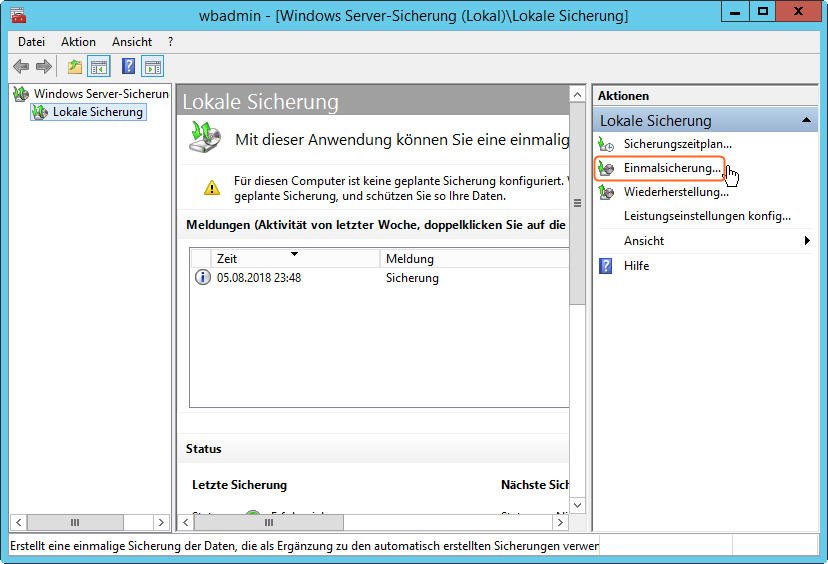Click the Meldung column header
The image size is (828, 564).
474,258
